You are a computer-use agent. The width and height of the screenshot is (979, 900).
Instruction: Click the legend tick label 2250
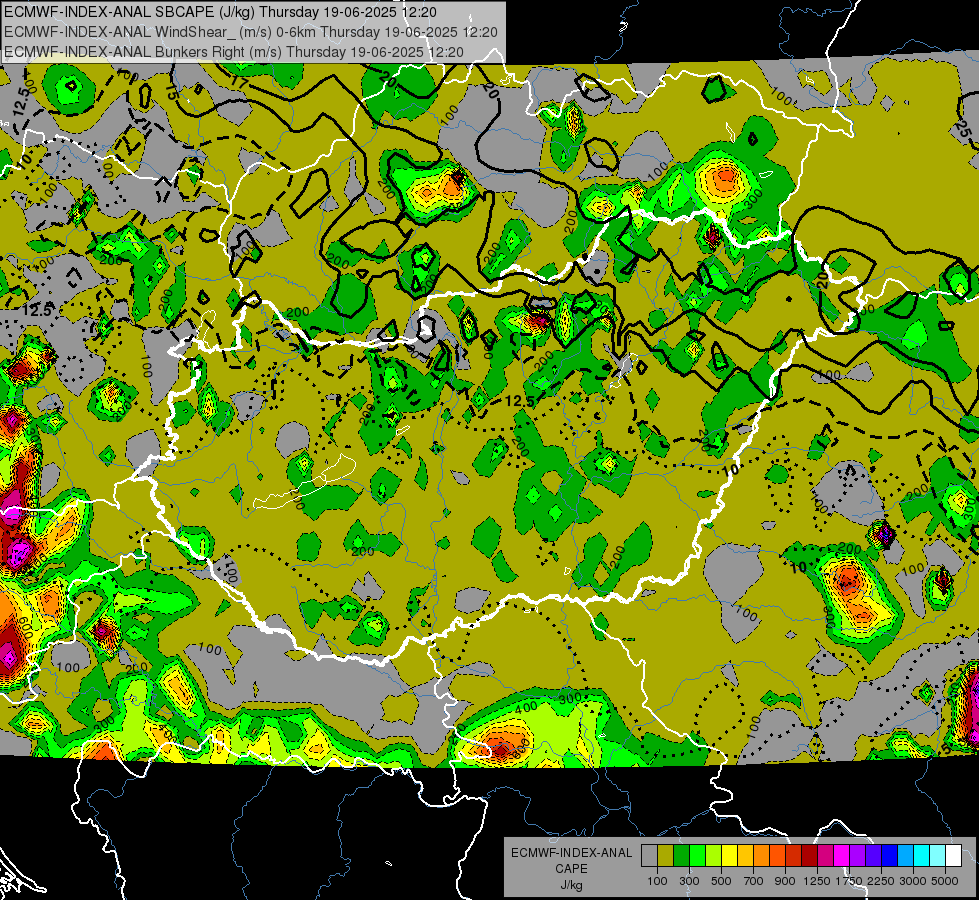882,881
